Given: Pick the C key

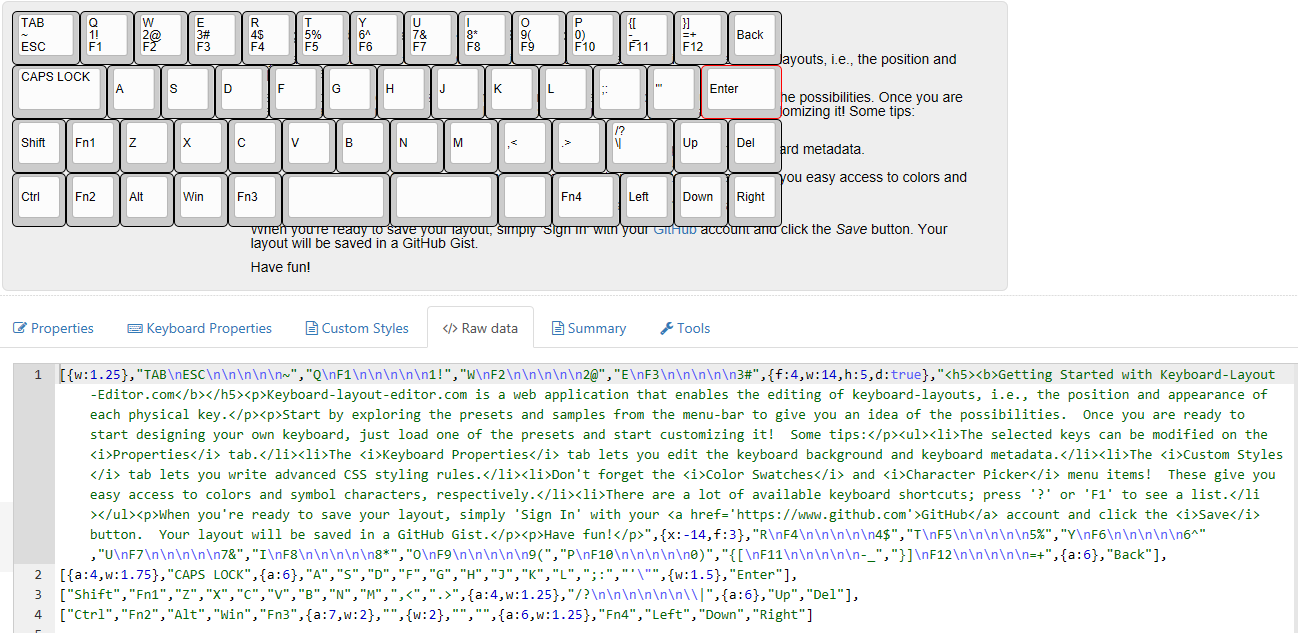Looking at the screenshot, I should click(x=256, y=146).
